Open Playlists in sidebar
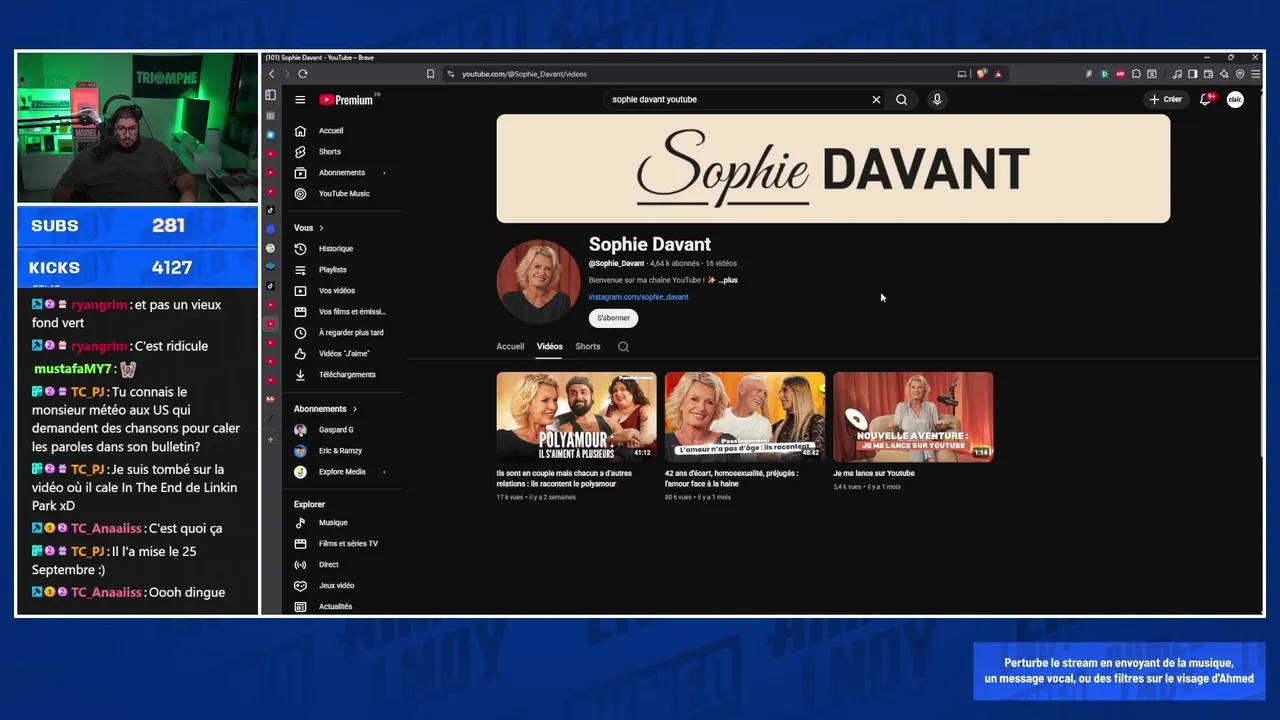The image size is (1280, 720). 343,270
